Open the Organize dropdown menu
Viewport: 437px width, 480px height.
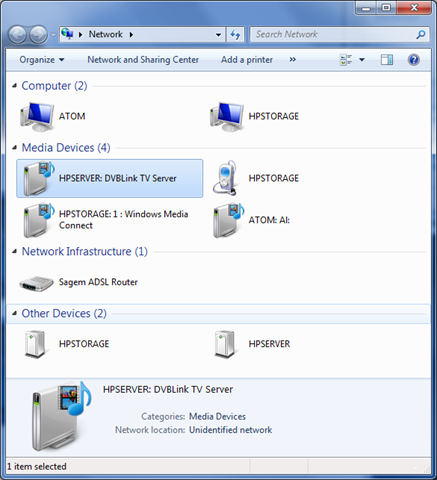coord(42,60)
